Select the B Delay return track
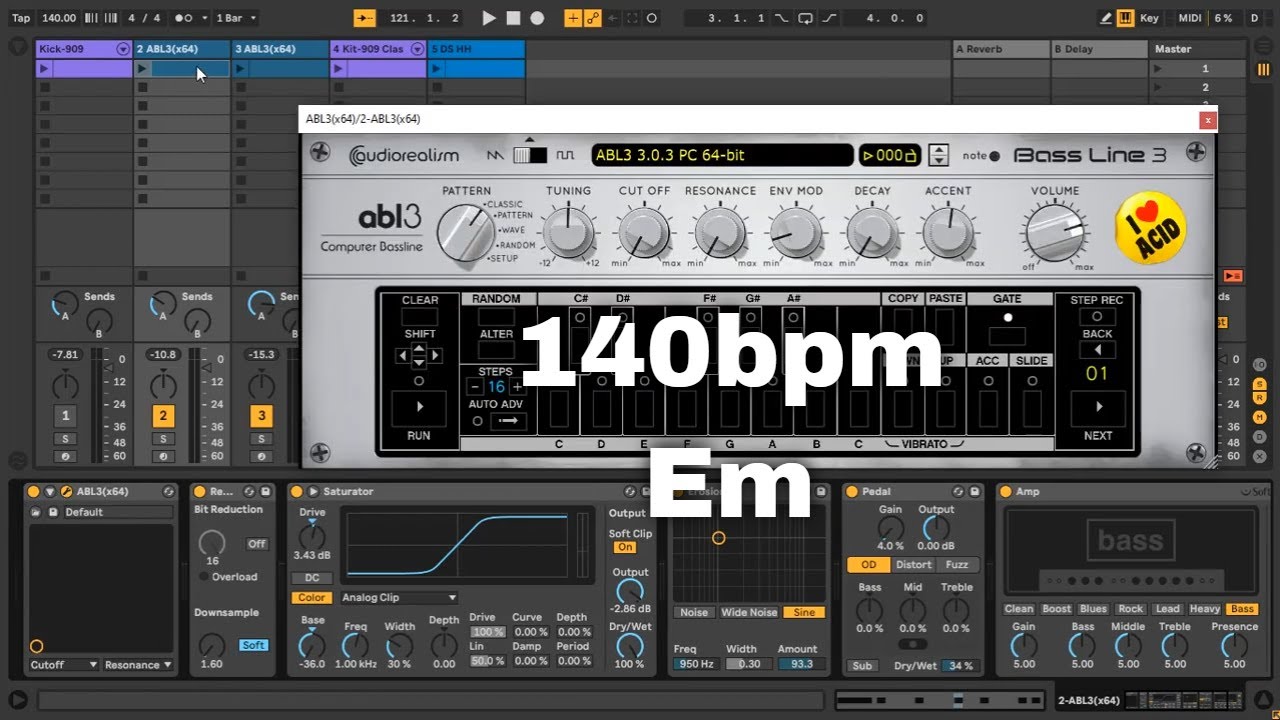The width and height of the screenshot is (1280, 720). [1098, 49]
